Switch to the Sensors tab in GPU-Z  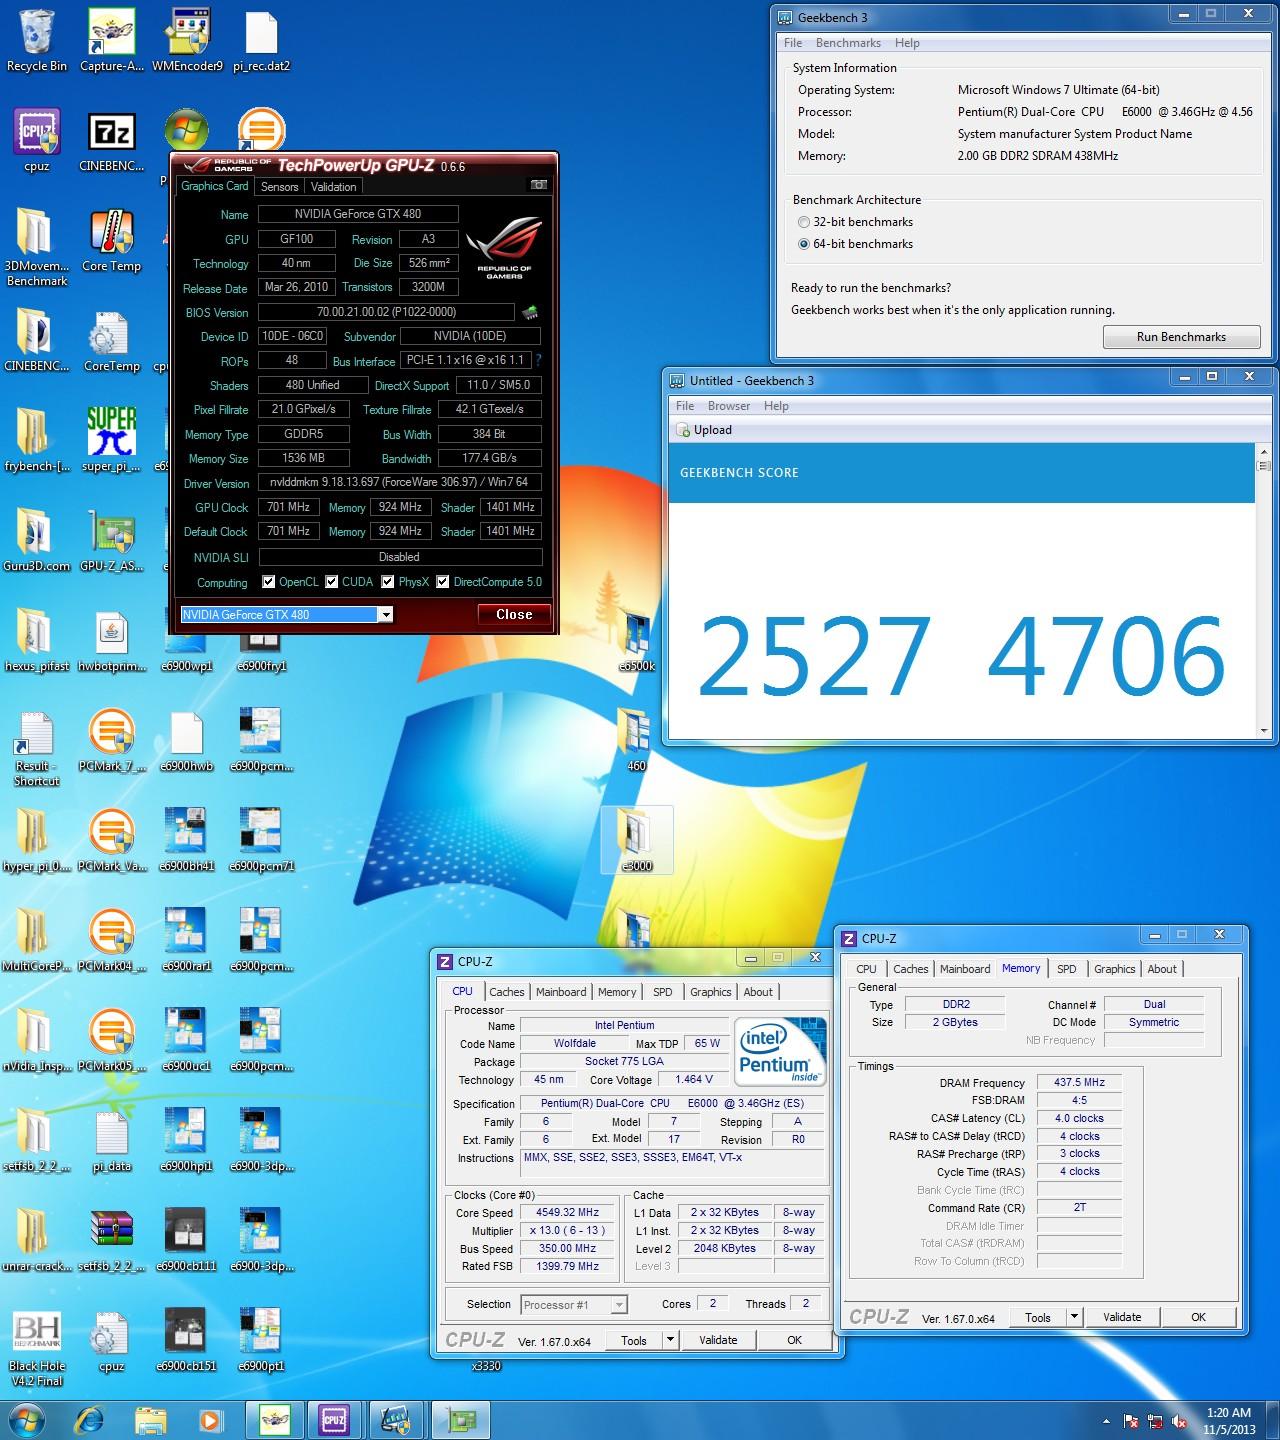(279, 187)
